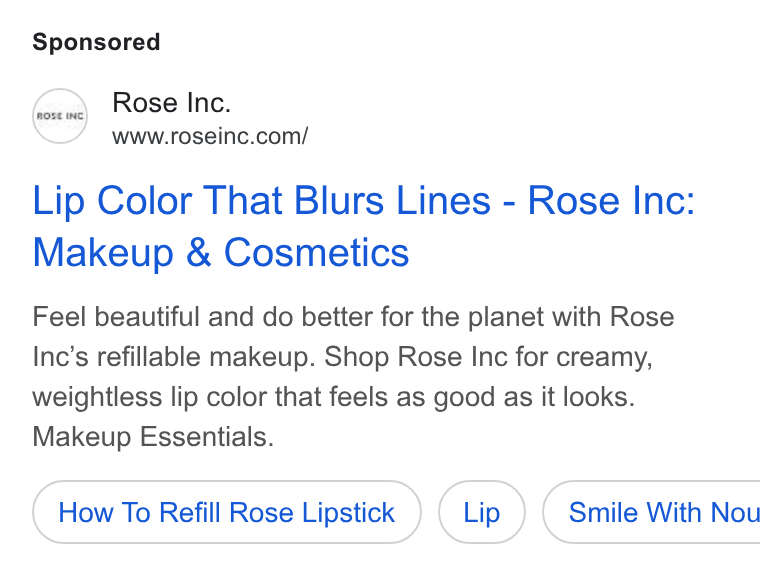Click the Sponsored label

tap(96, 42)
